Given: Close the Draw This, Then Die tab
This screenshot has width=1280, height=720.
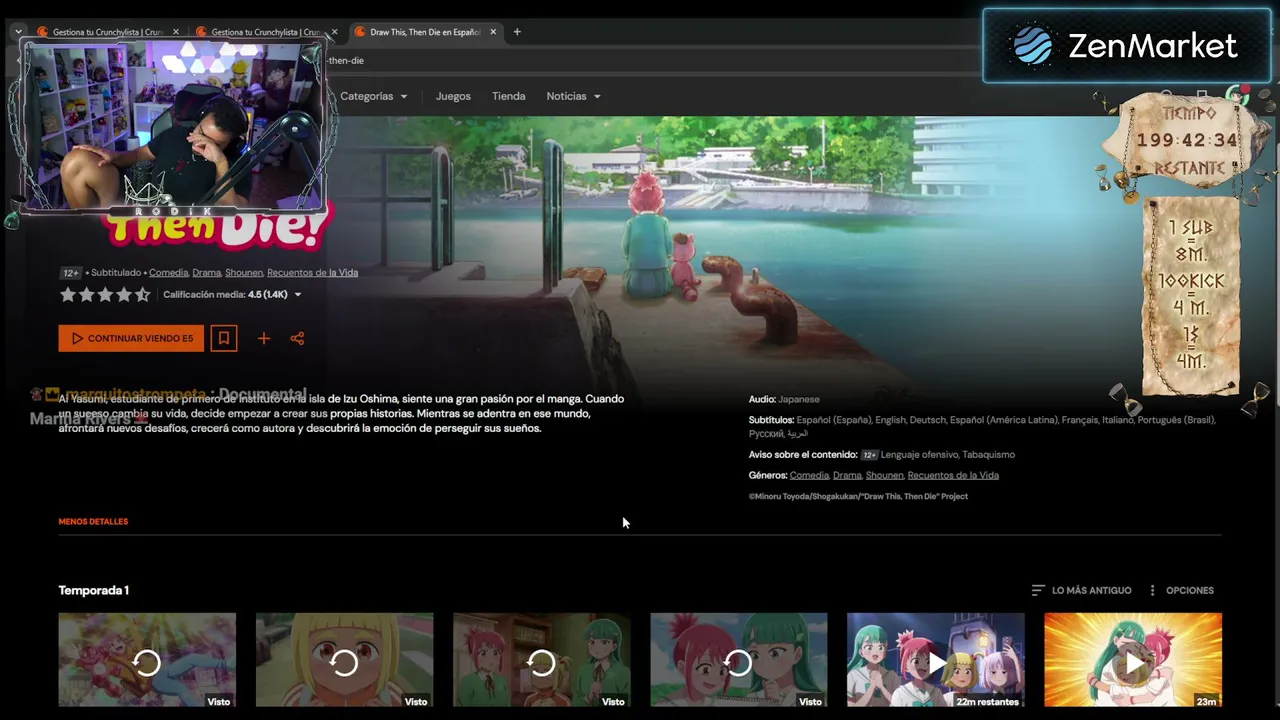Looking at the screenshot, I should [493, 32].
